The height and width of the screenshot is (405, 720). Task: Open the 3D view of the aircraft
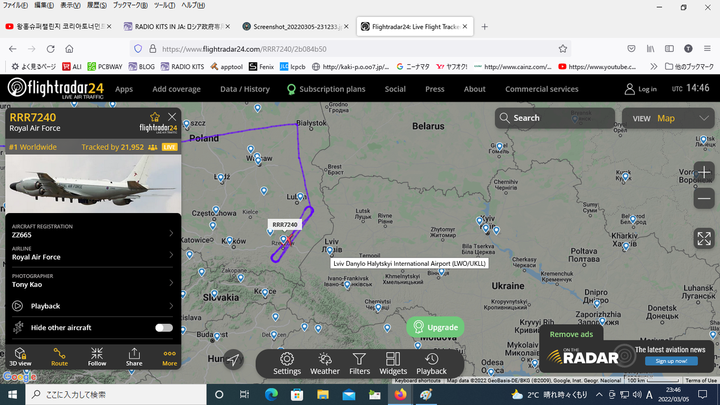20,356
